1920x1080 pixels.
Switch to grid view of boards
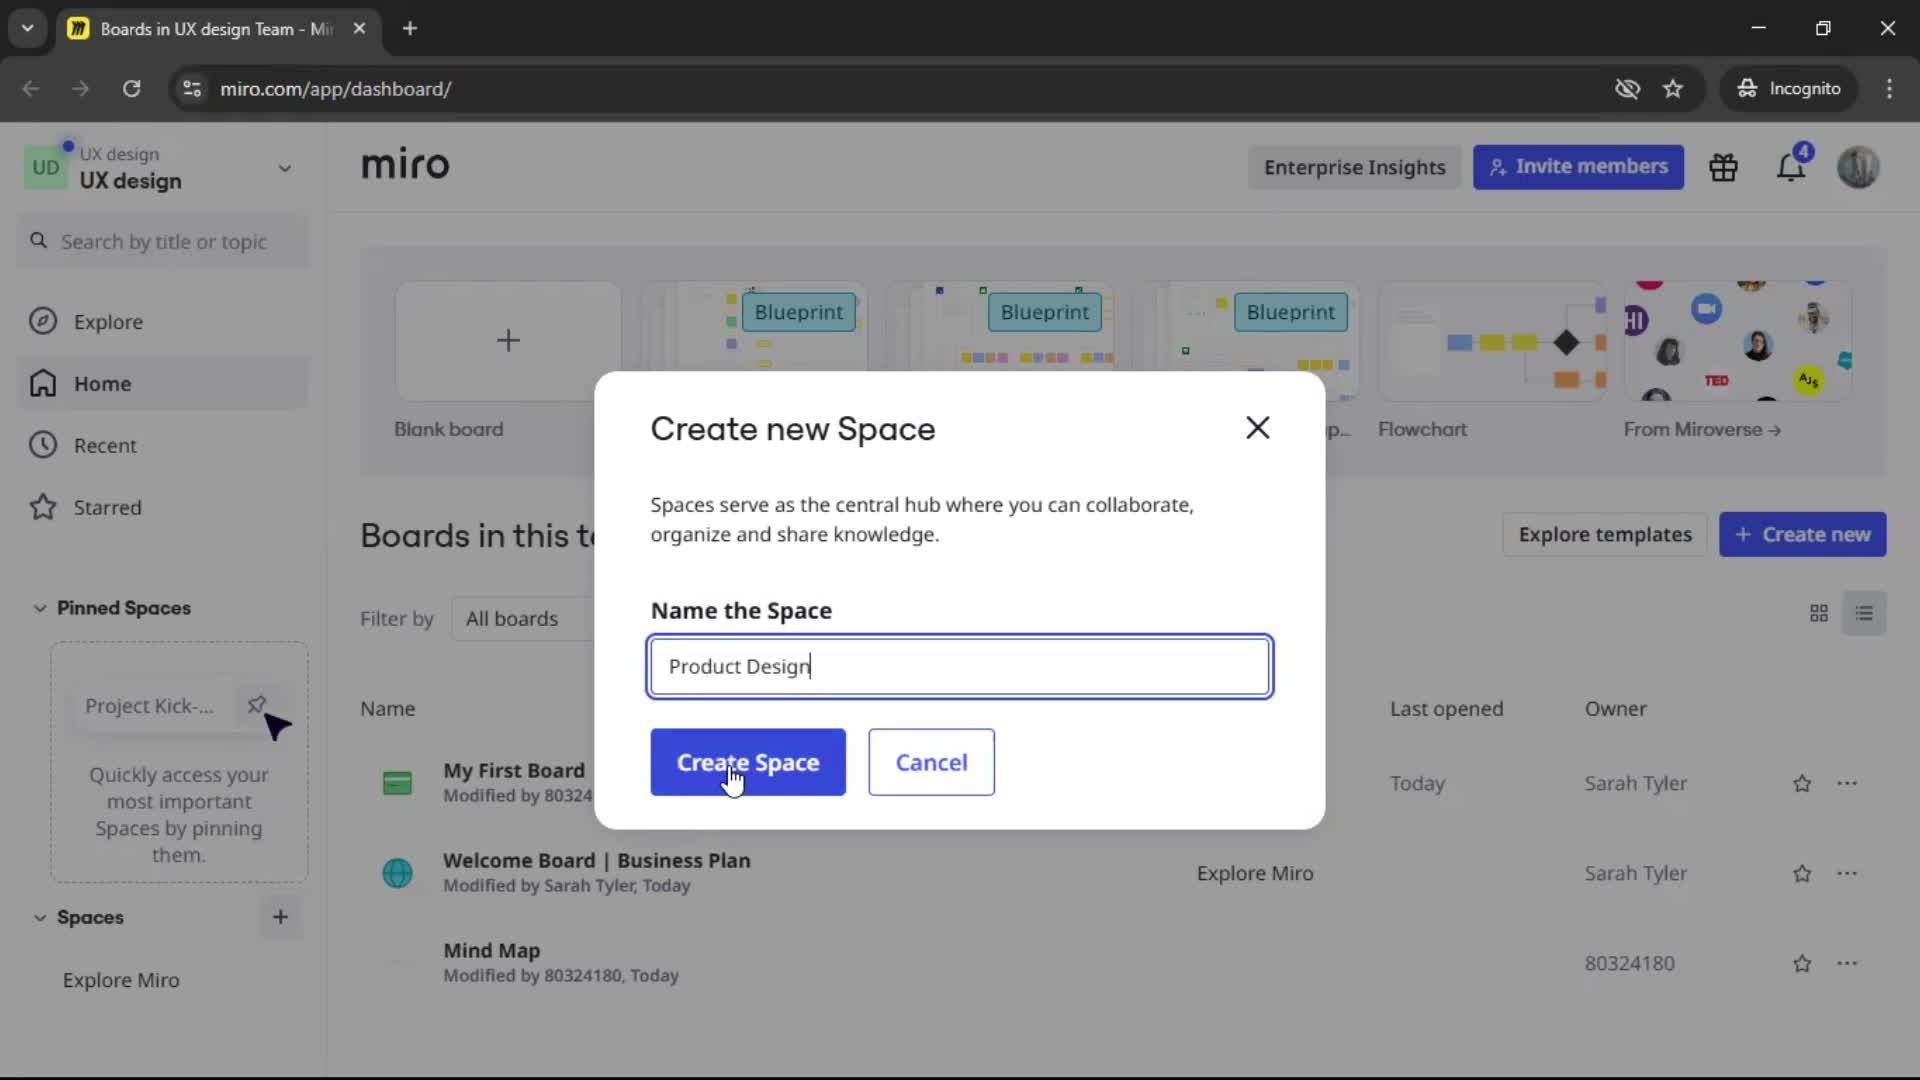pos(1819,613)
